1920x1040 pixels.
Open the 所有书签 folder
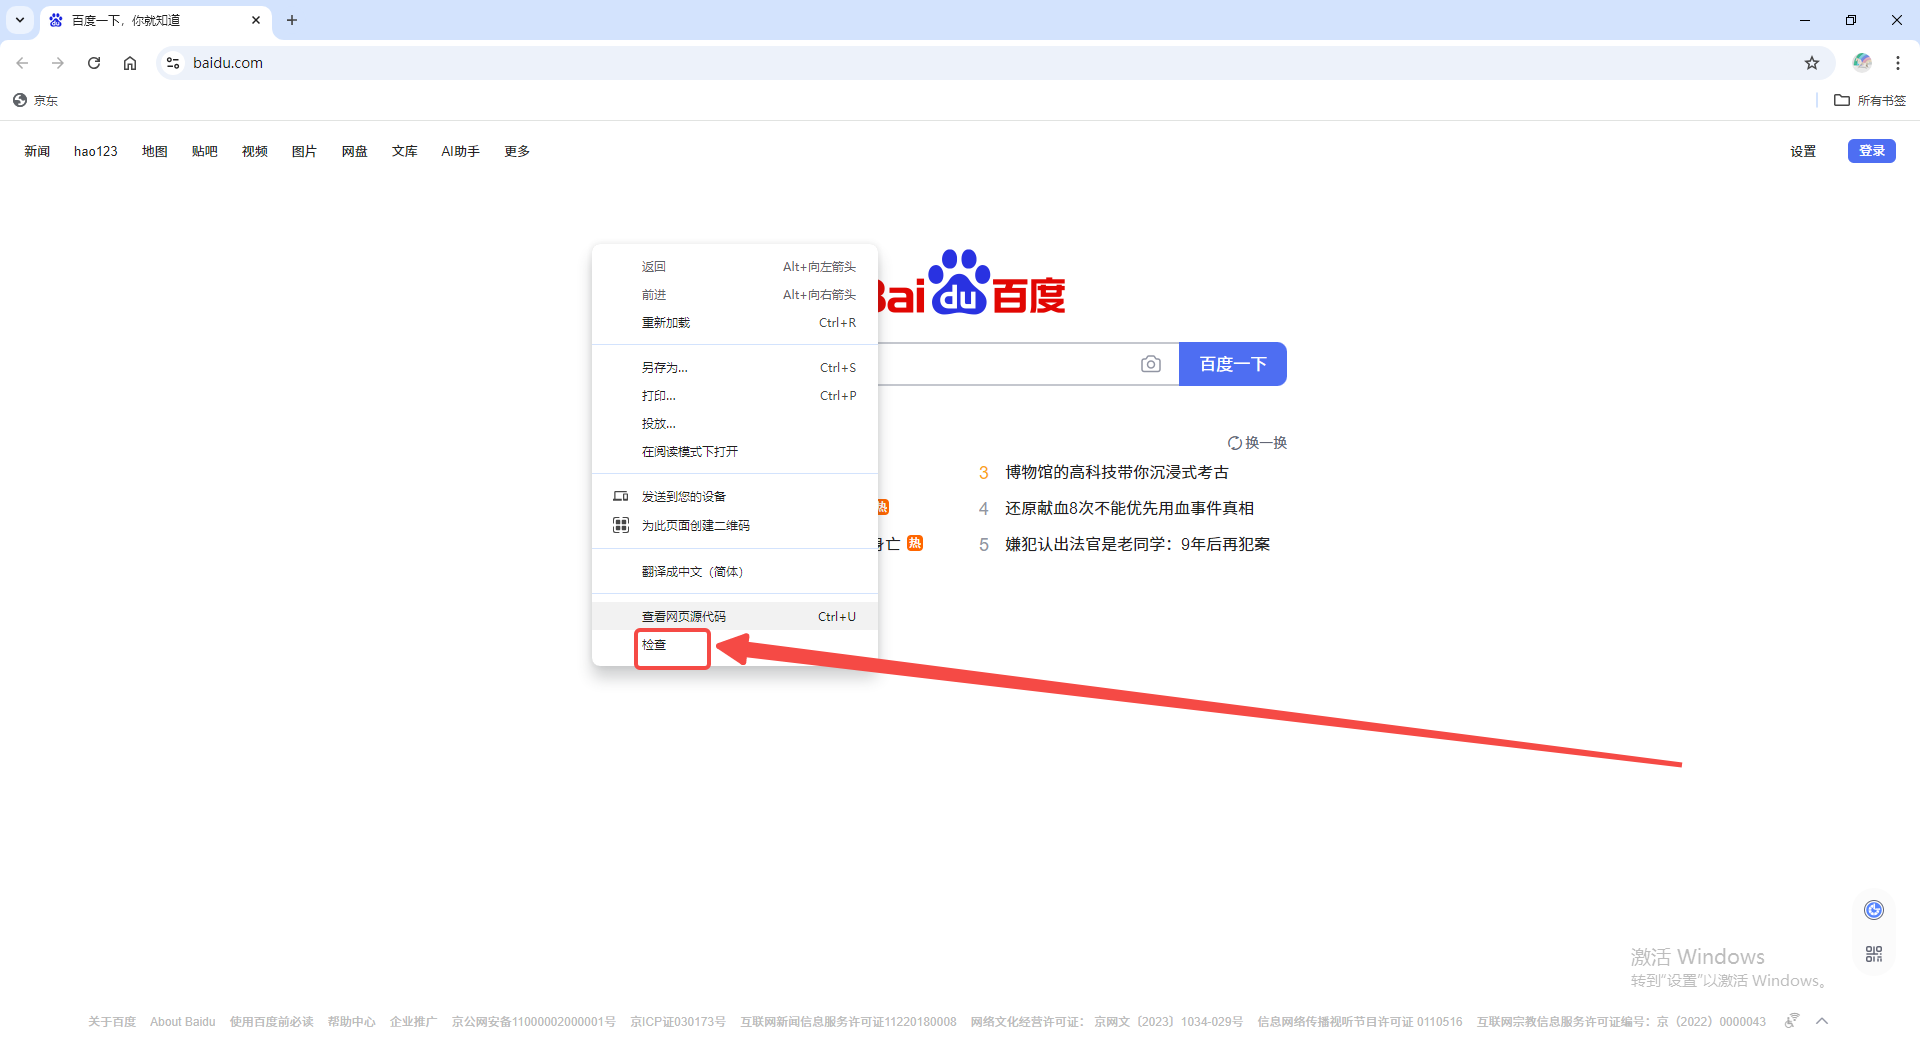1870,100
